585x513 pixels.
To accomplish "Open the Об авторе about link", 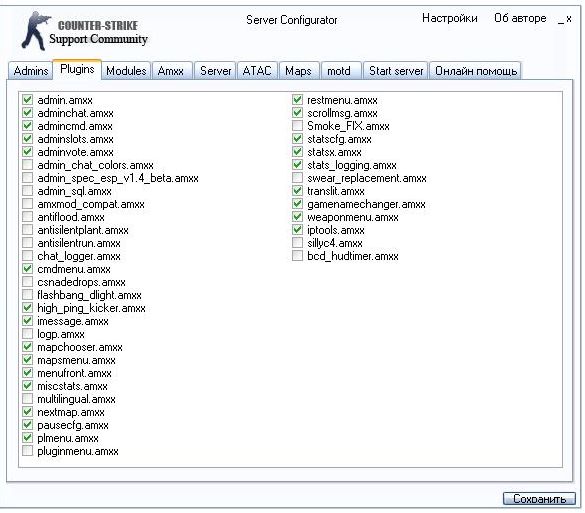I will 520,18.
